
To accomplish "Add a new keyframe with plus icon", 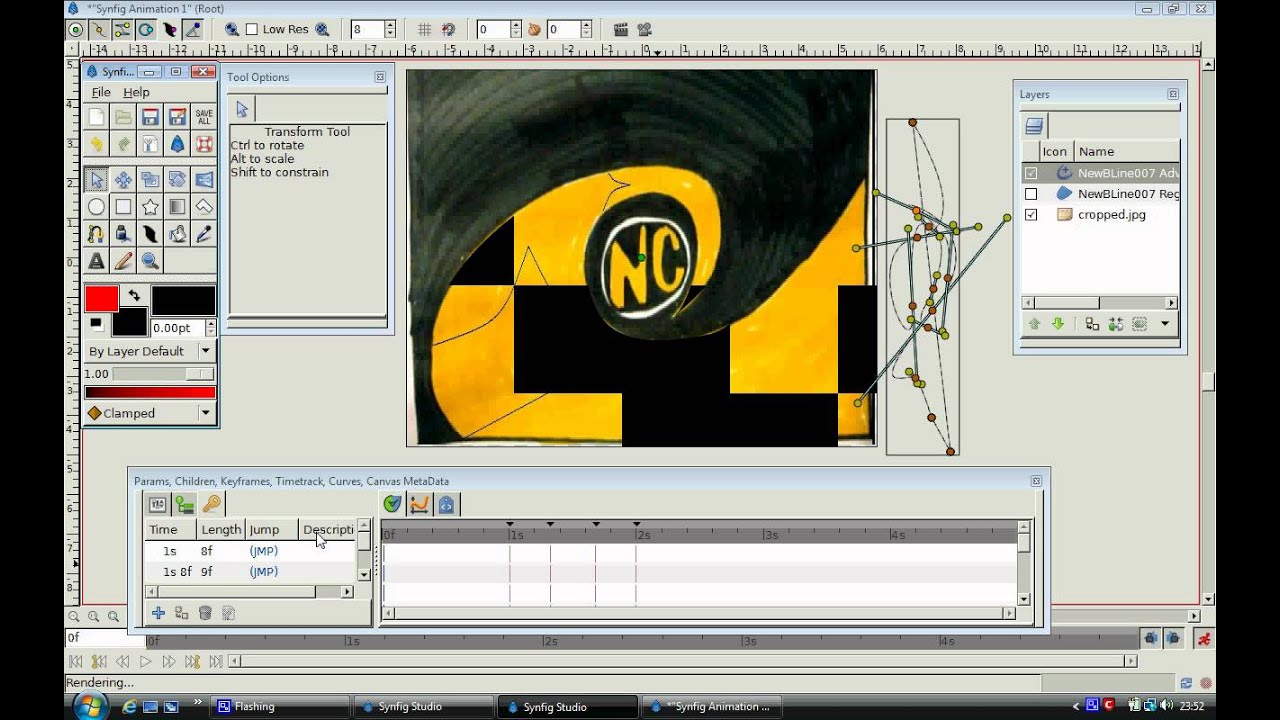I will [x=158, y=613].
